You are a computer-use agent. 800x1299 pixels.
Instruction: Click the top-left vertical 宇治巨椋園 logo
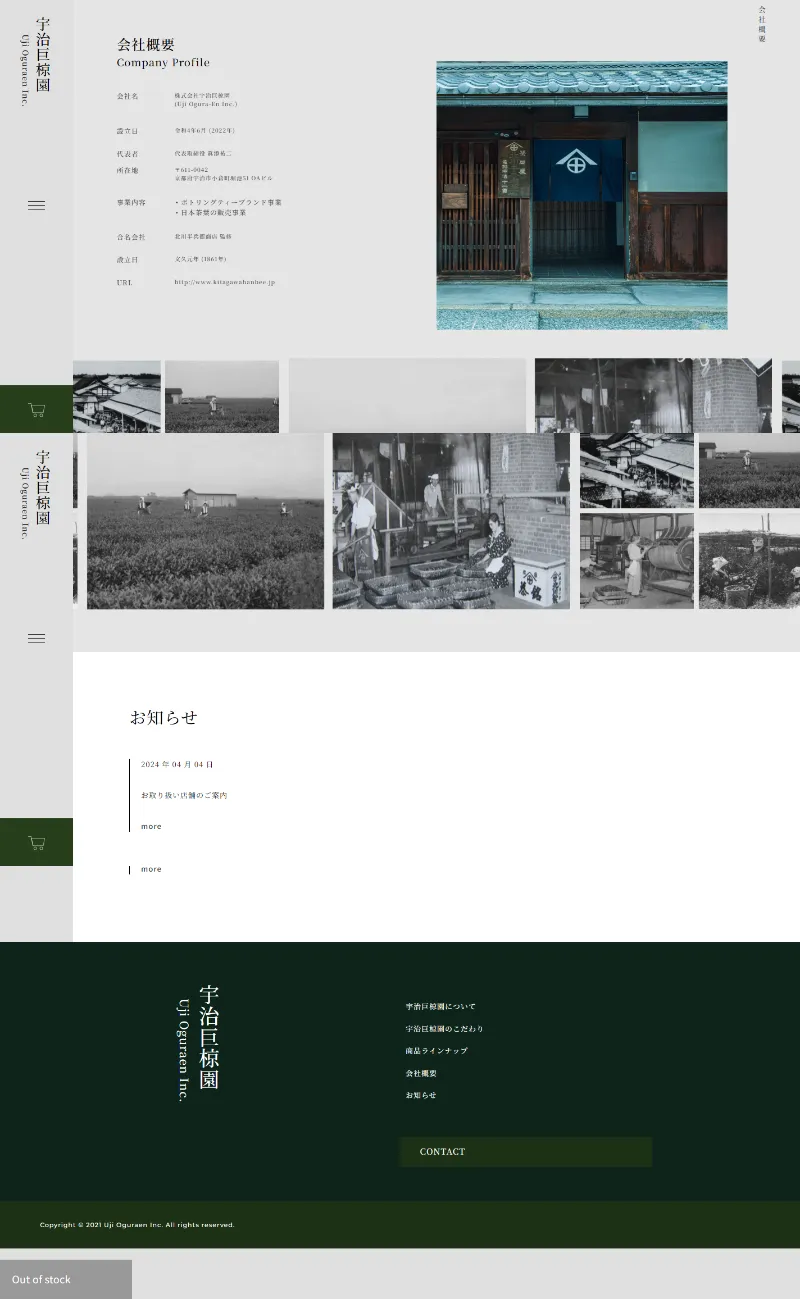click(36, 60)
